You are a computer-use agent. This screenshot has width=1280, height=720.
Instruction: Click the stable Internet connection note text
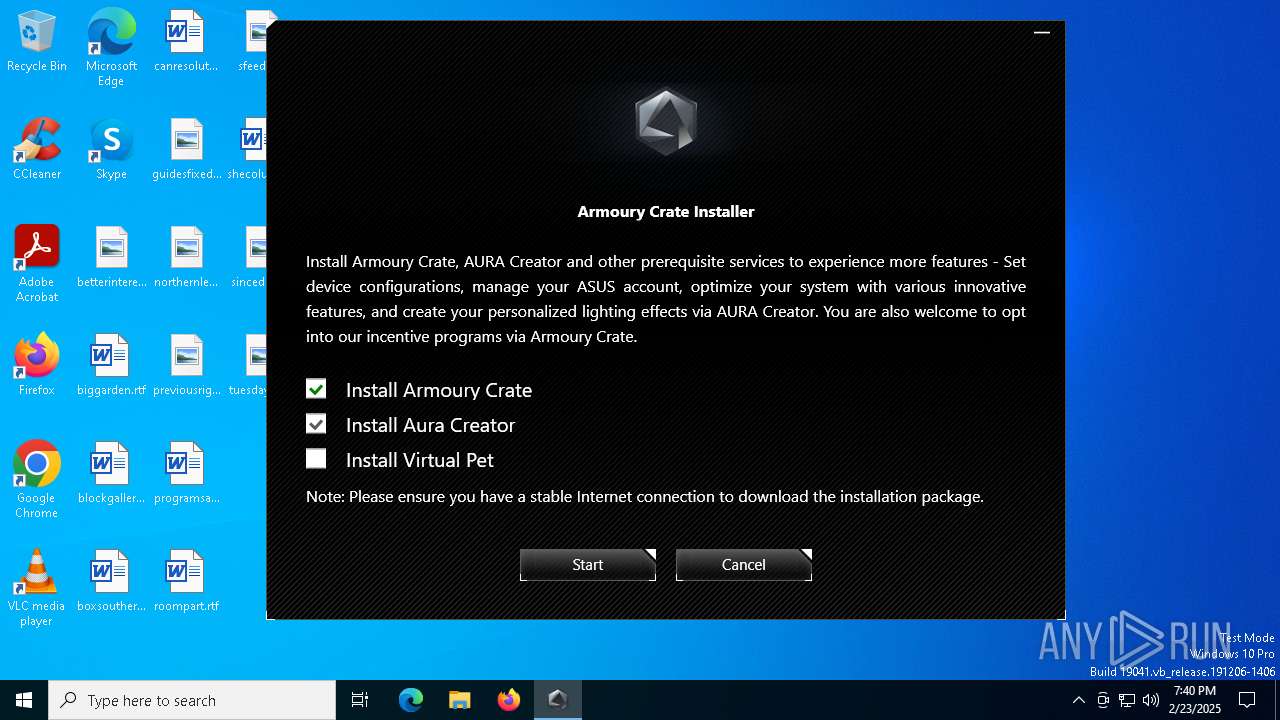[x=645, y=496]
